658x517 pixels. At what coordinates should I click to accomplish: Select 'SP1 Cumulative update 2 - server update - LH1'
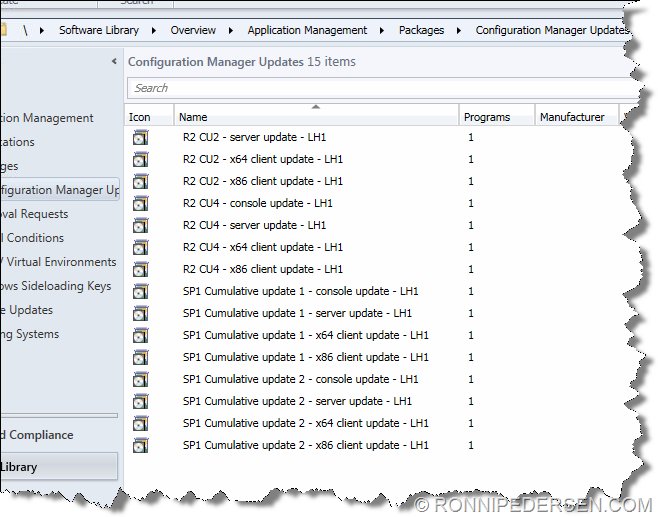point(297,401)
